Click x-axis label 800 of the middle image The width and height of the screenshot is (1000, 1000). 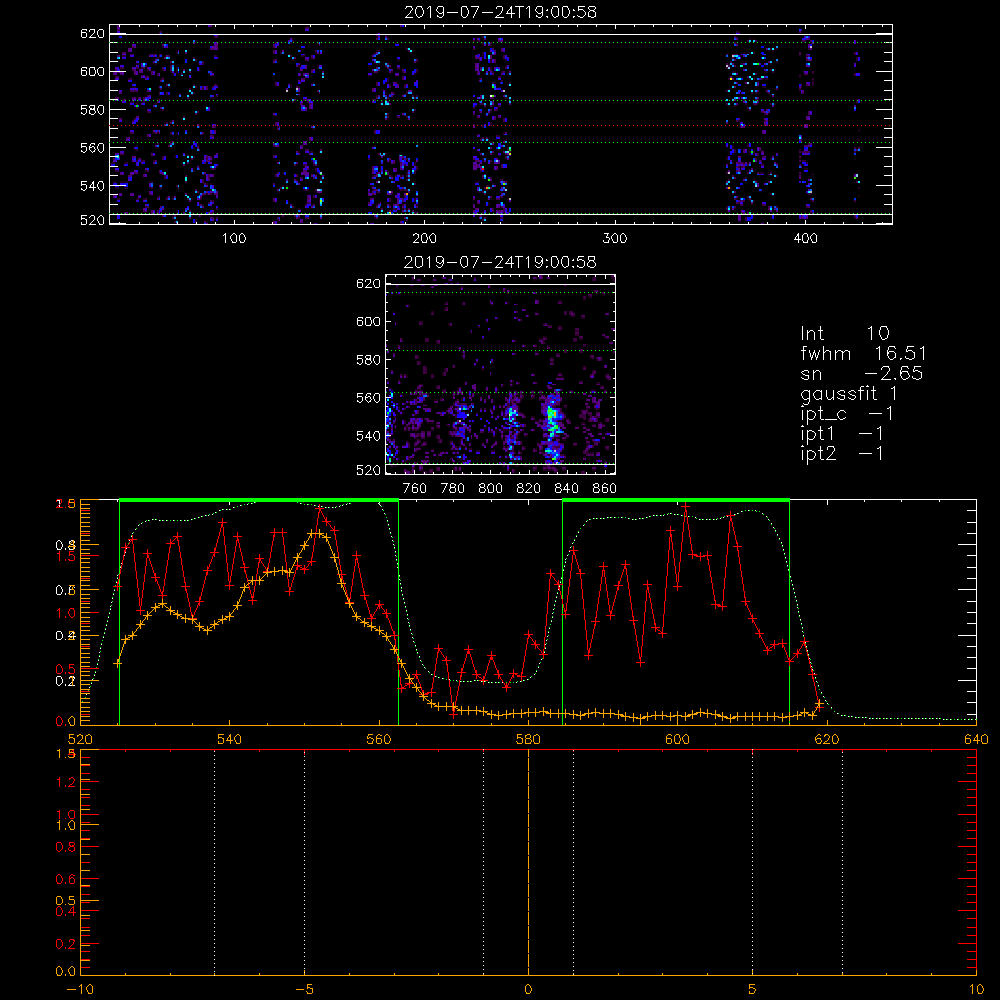coord(490,489)
